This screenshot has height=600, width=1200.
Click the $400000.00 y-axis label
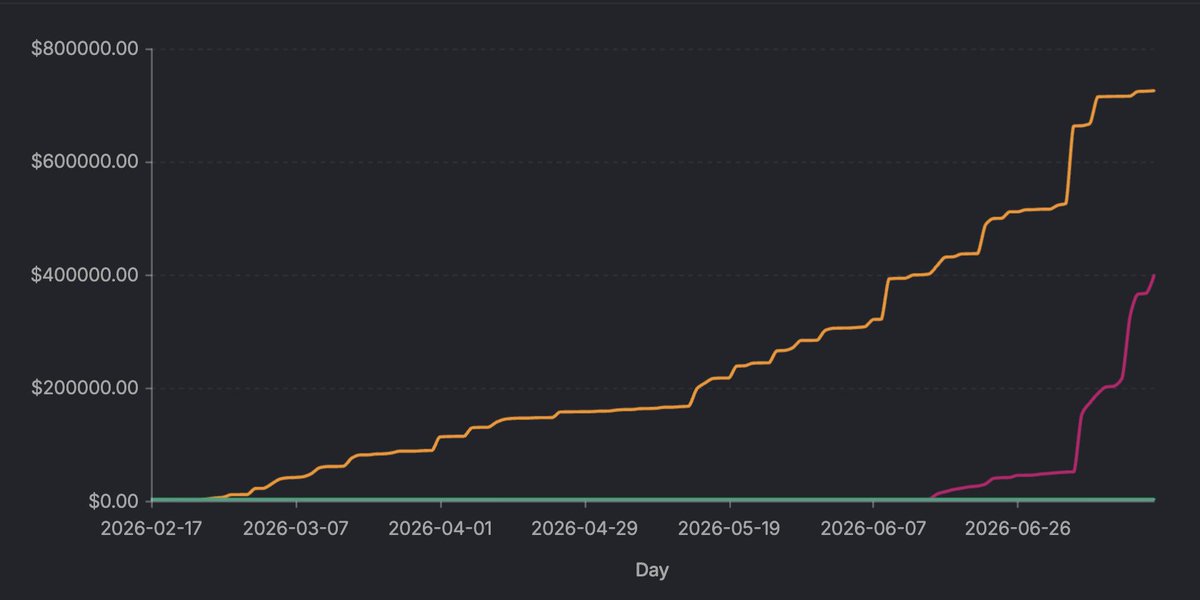coord(83,275)
